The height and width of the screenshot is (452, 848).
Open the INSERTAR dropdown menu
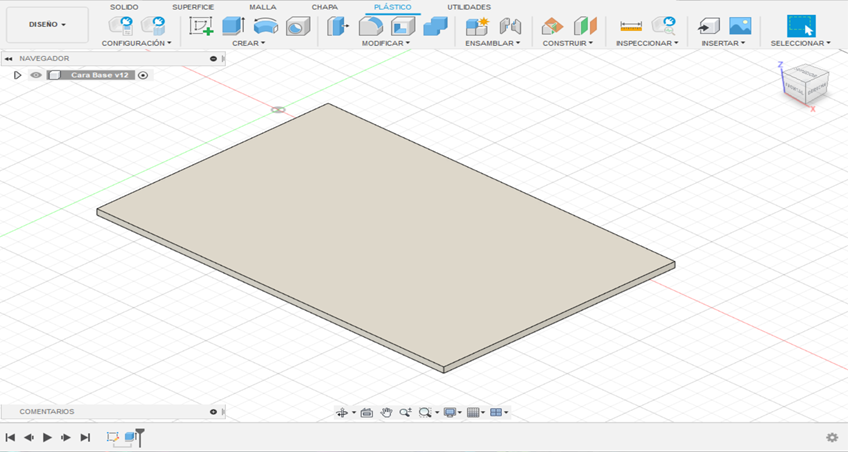tap(723, 43)
